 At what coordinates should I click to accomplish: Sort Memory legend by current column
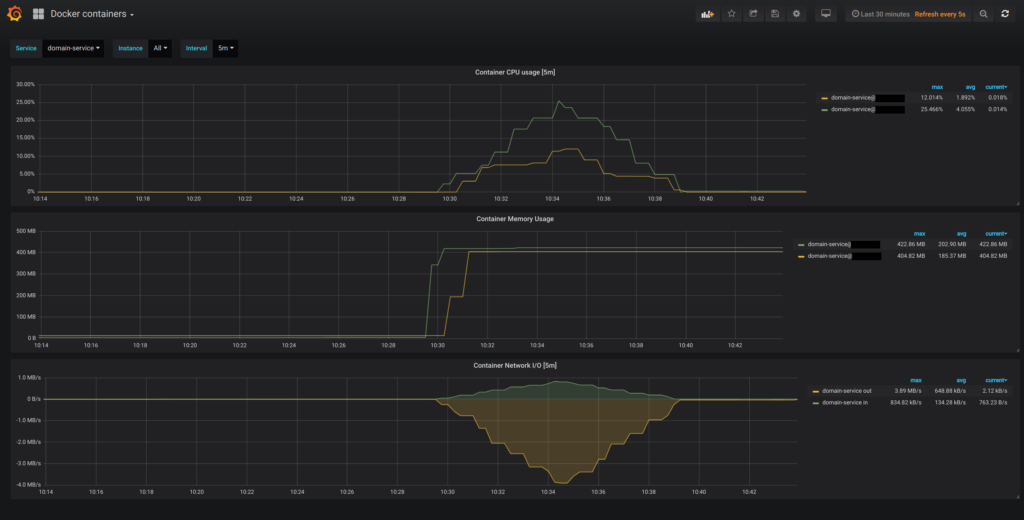[996, 233]
